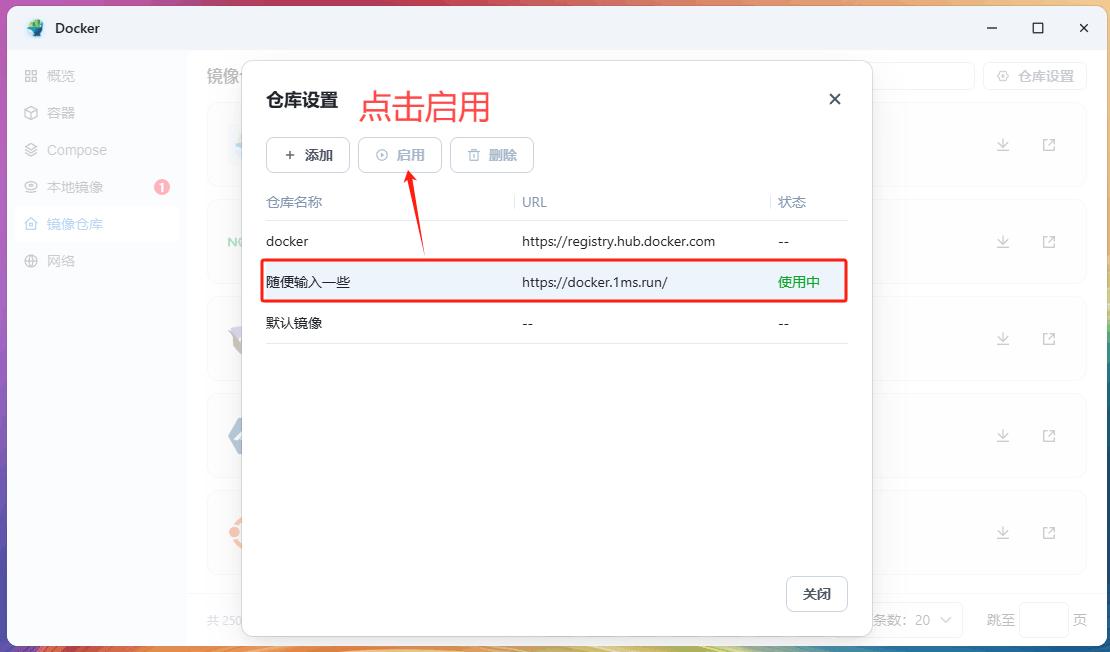This screenshot has width=1110, height=652.
Task: Click the 删除 (Delete) button
Action: point(491,155)
